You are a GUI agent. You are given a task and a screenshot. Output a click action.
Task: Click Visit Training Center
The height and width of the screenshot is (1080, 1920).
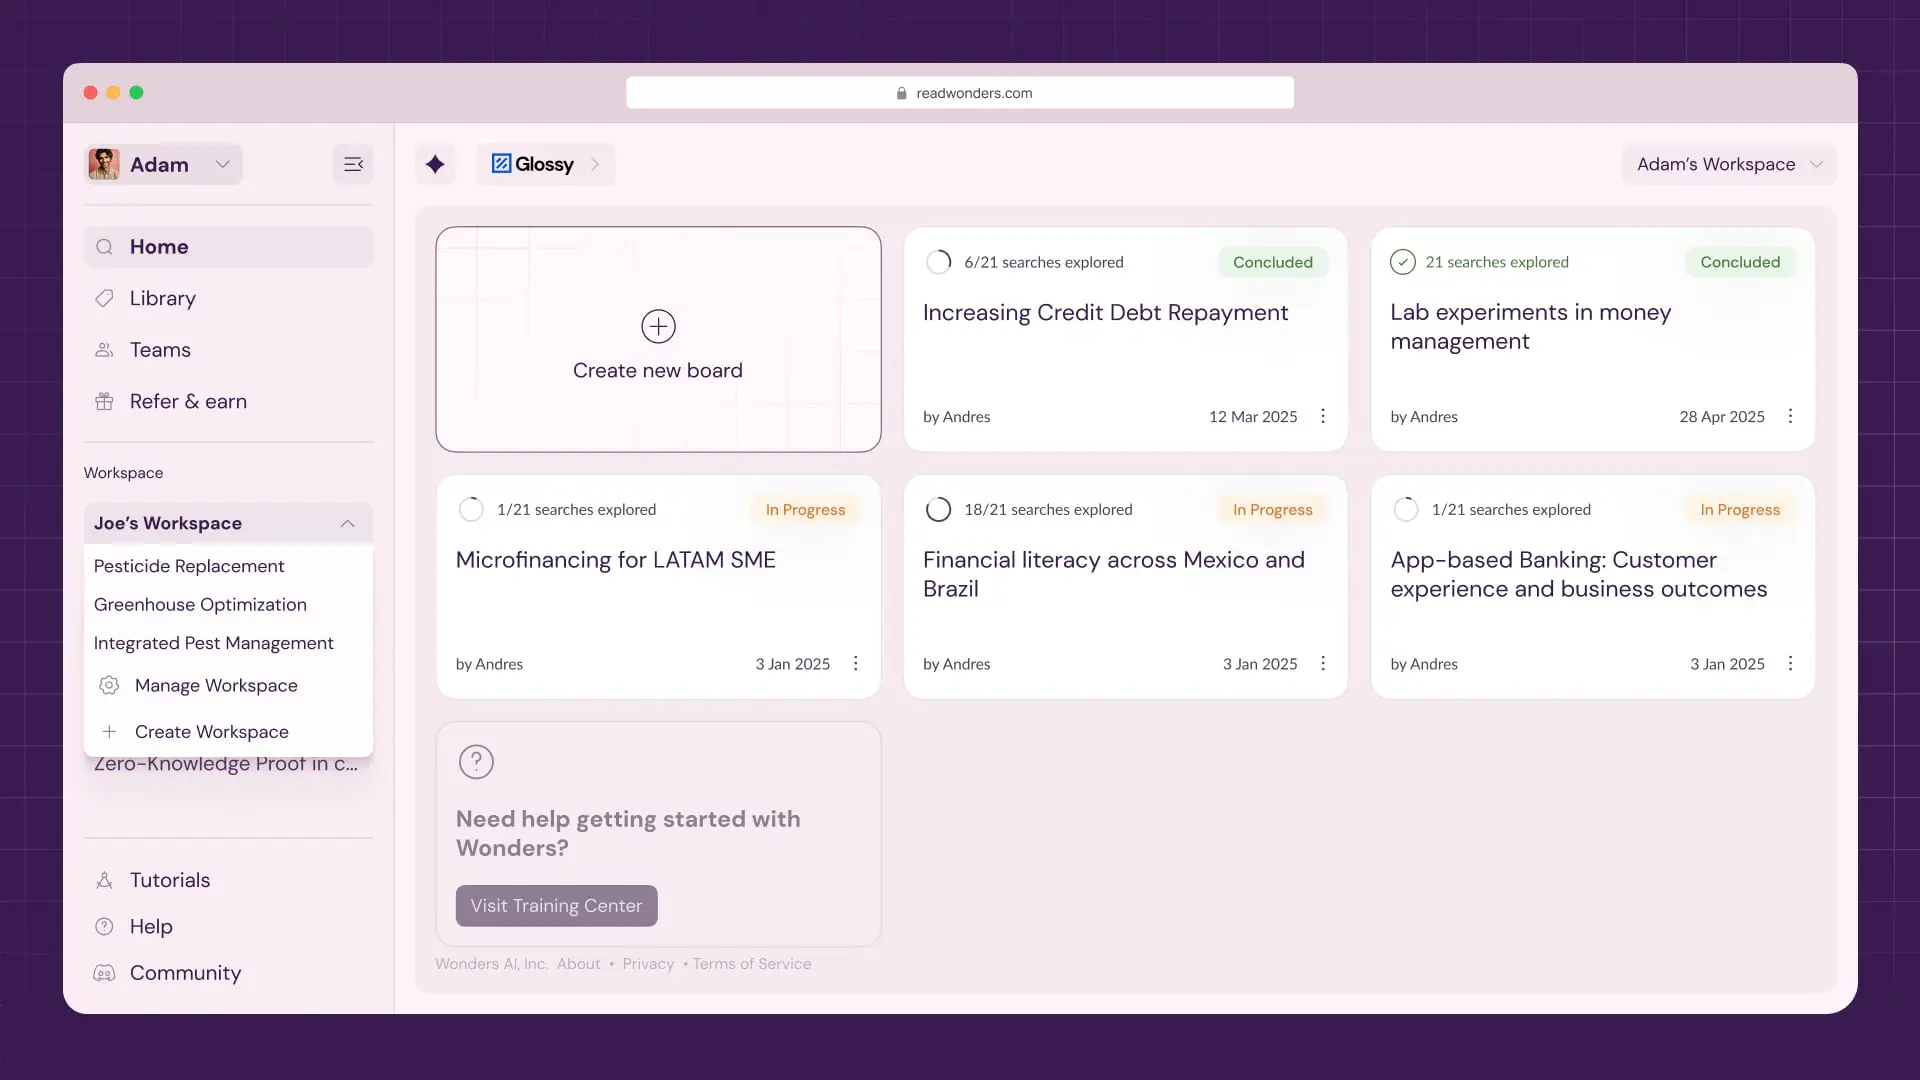(556, 905)
